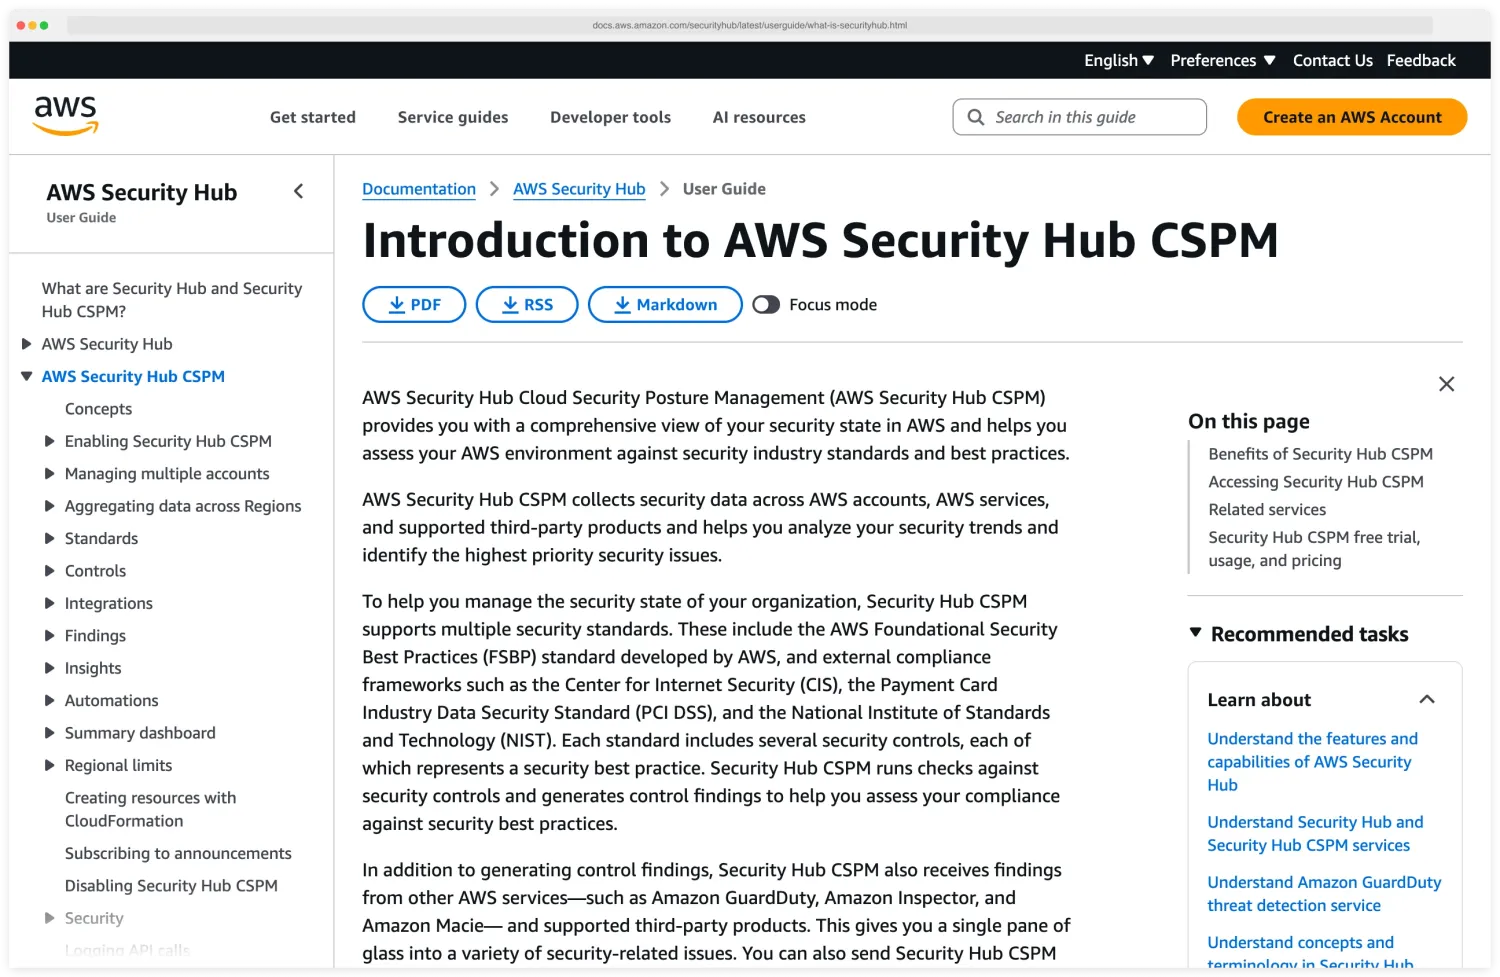Open Understand features and capabilities link

click(1312, 762)
